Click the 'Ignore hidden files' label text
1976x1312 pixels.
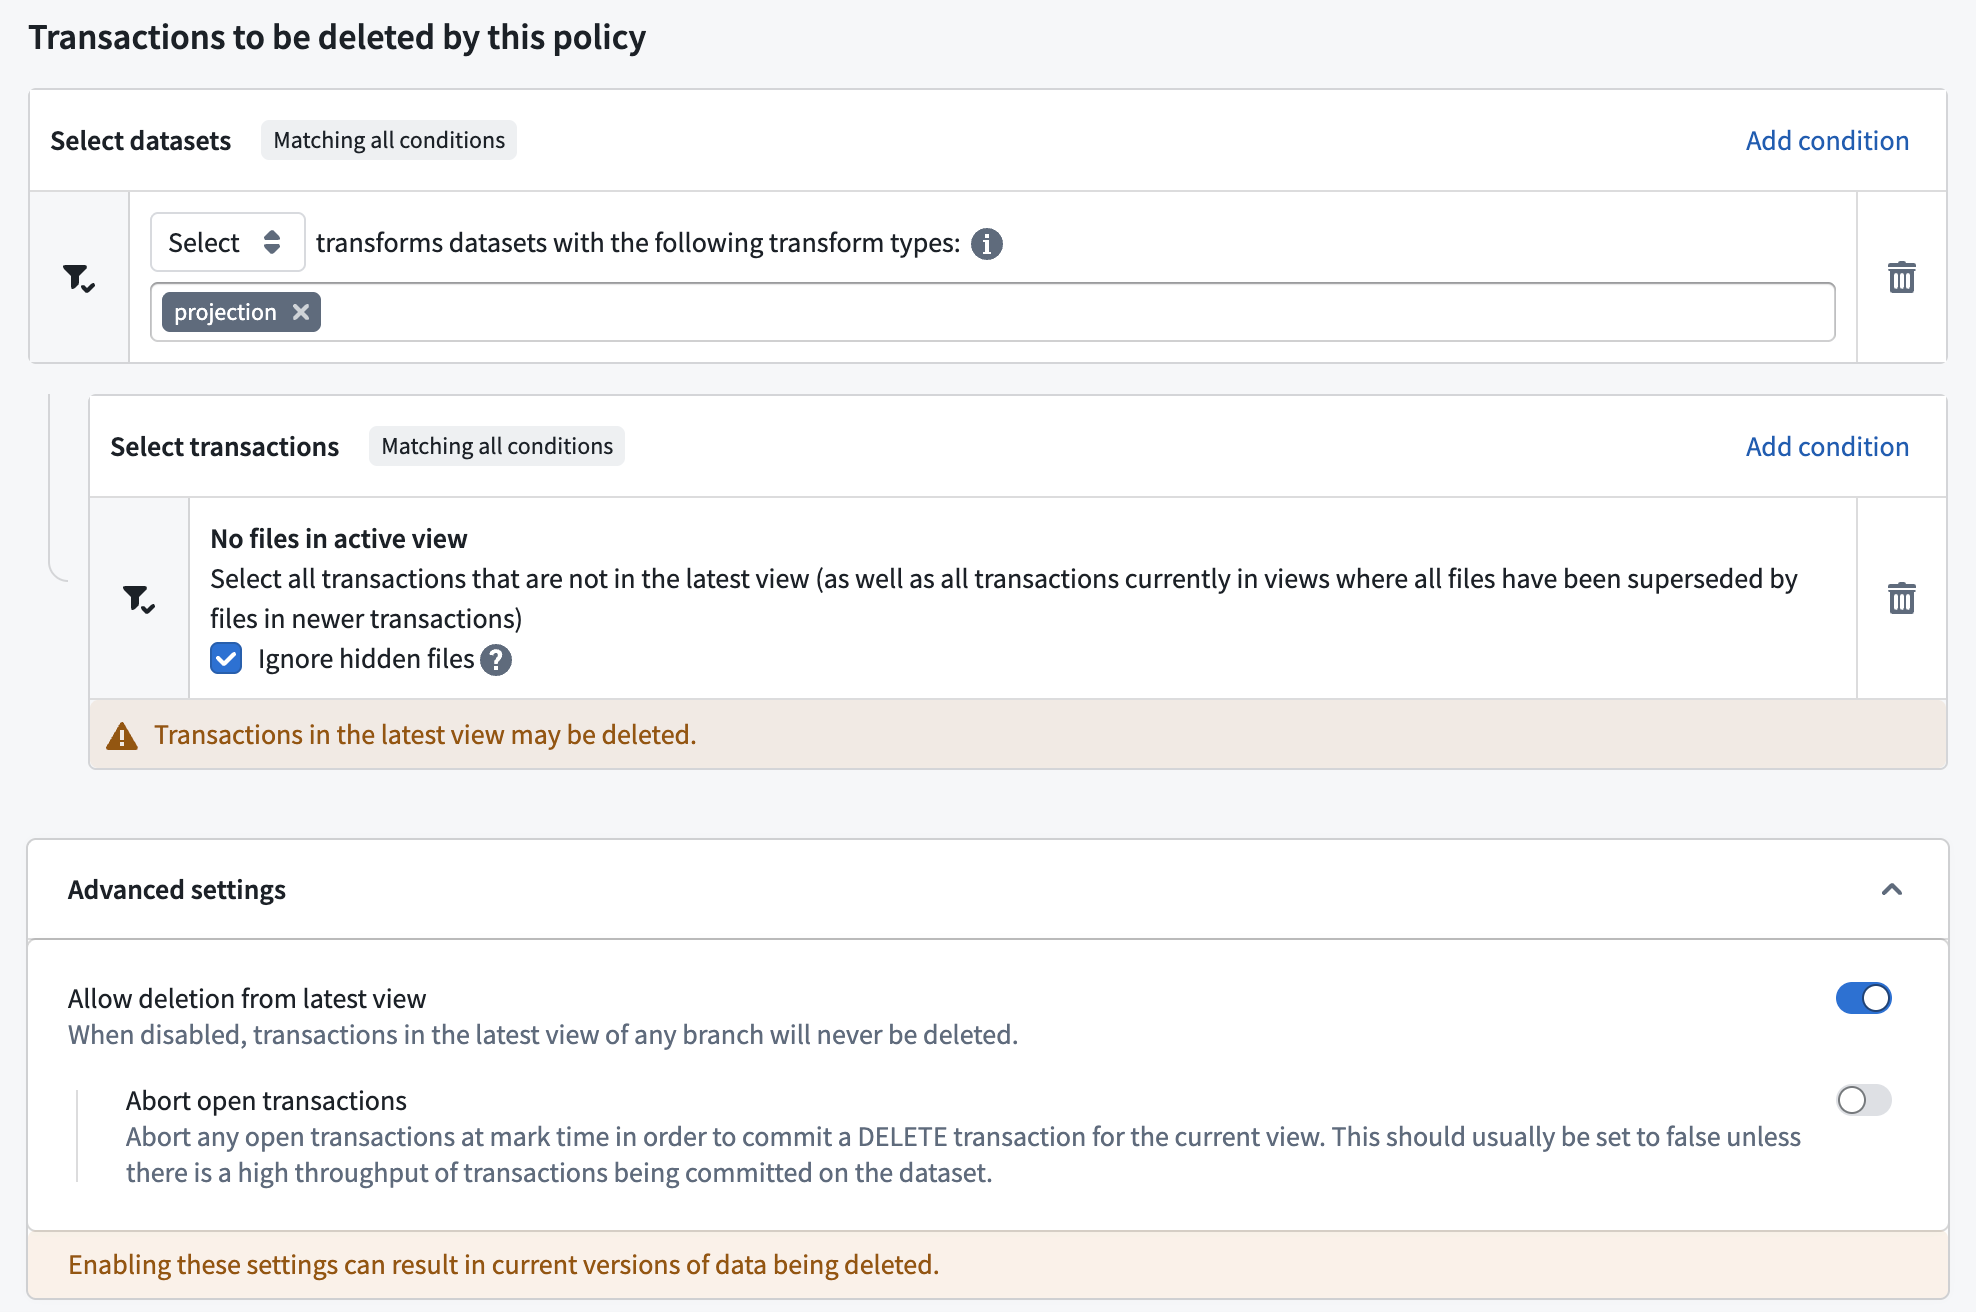(x=366, y=659)
